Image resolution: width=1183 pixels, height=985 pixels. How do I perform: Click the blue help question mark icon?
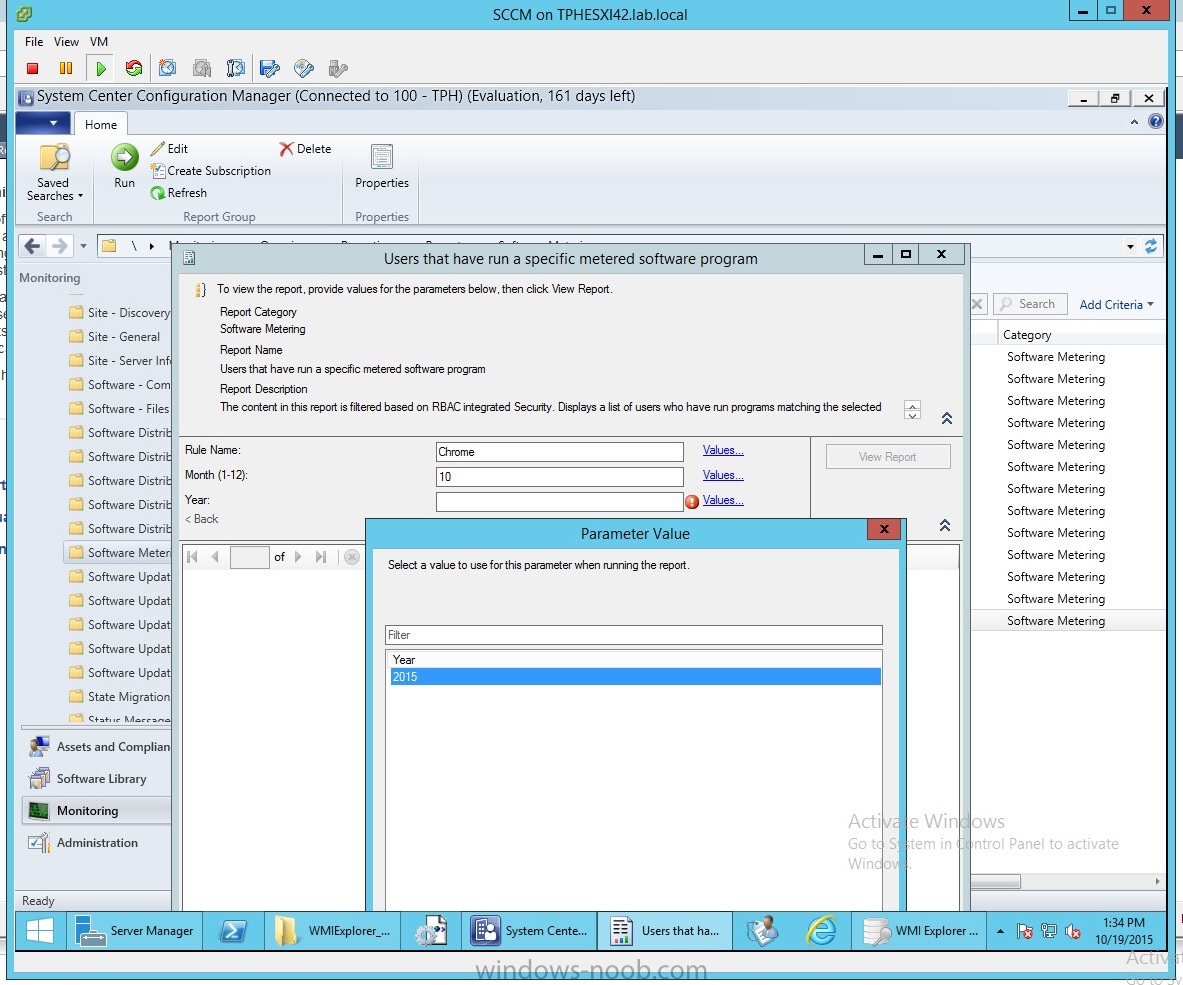[x=1155, y=121]
